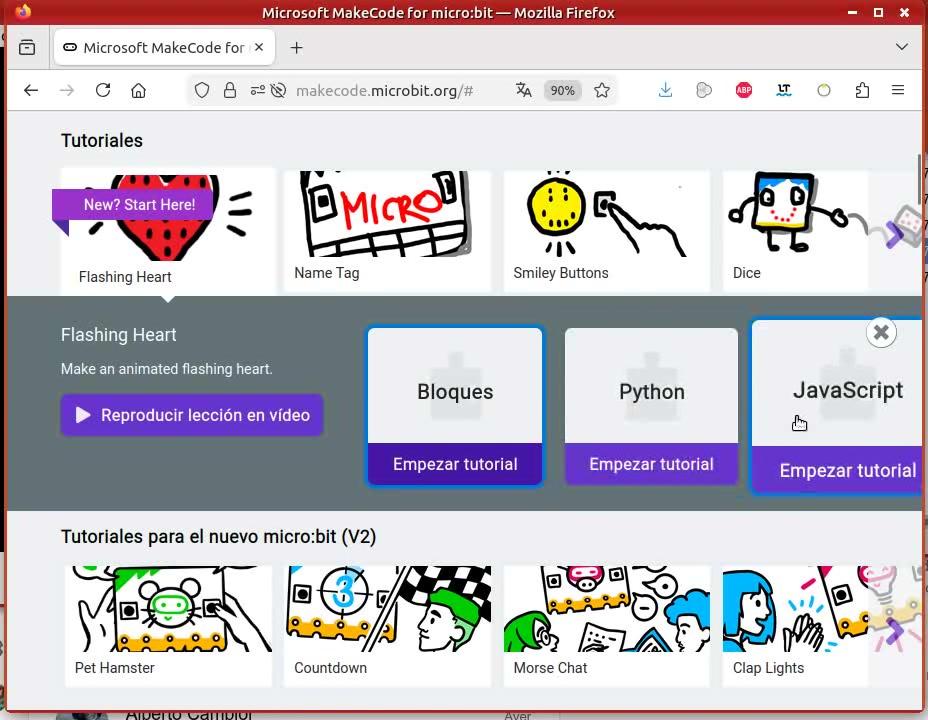Translate this page icon
Viewport: 928px width, 720px height.
[x=523, y=90]
